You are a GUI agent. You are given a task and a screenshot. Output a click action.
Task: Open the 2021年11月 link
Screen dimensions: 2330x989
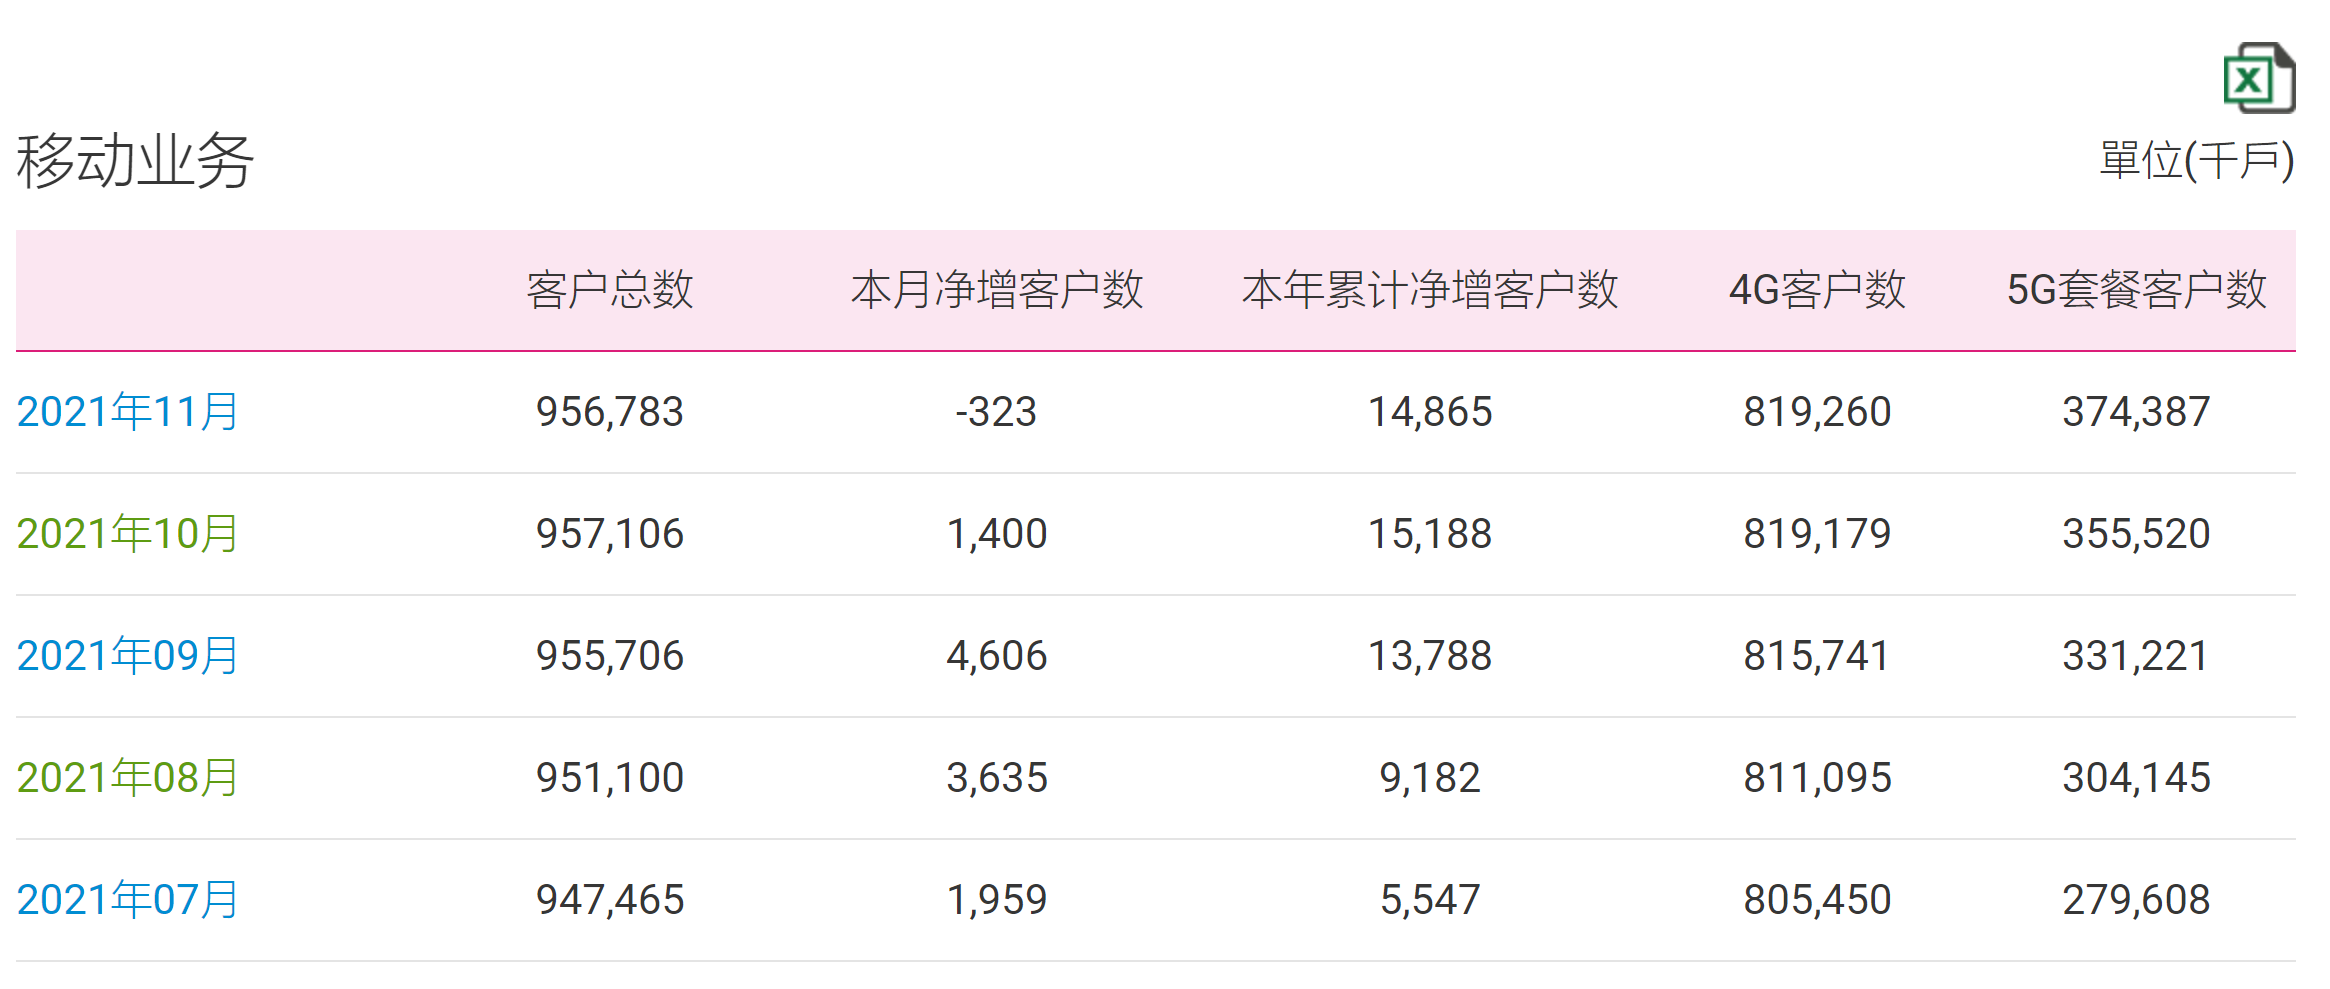coord(128,412)
